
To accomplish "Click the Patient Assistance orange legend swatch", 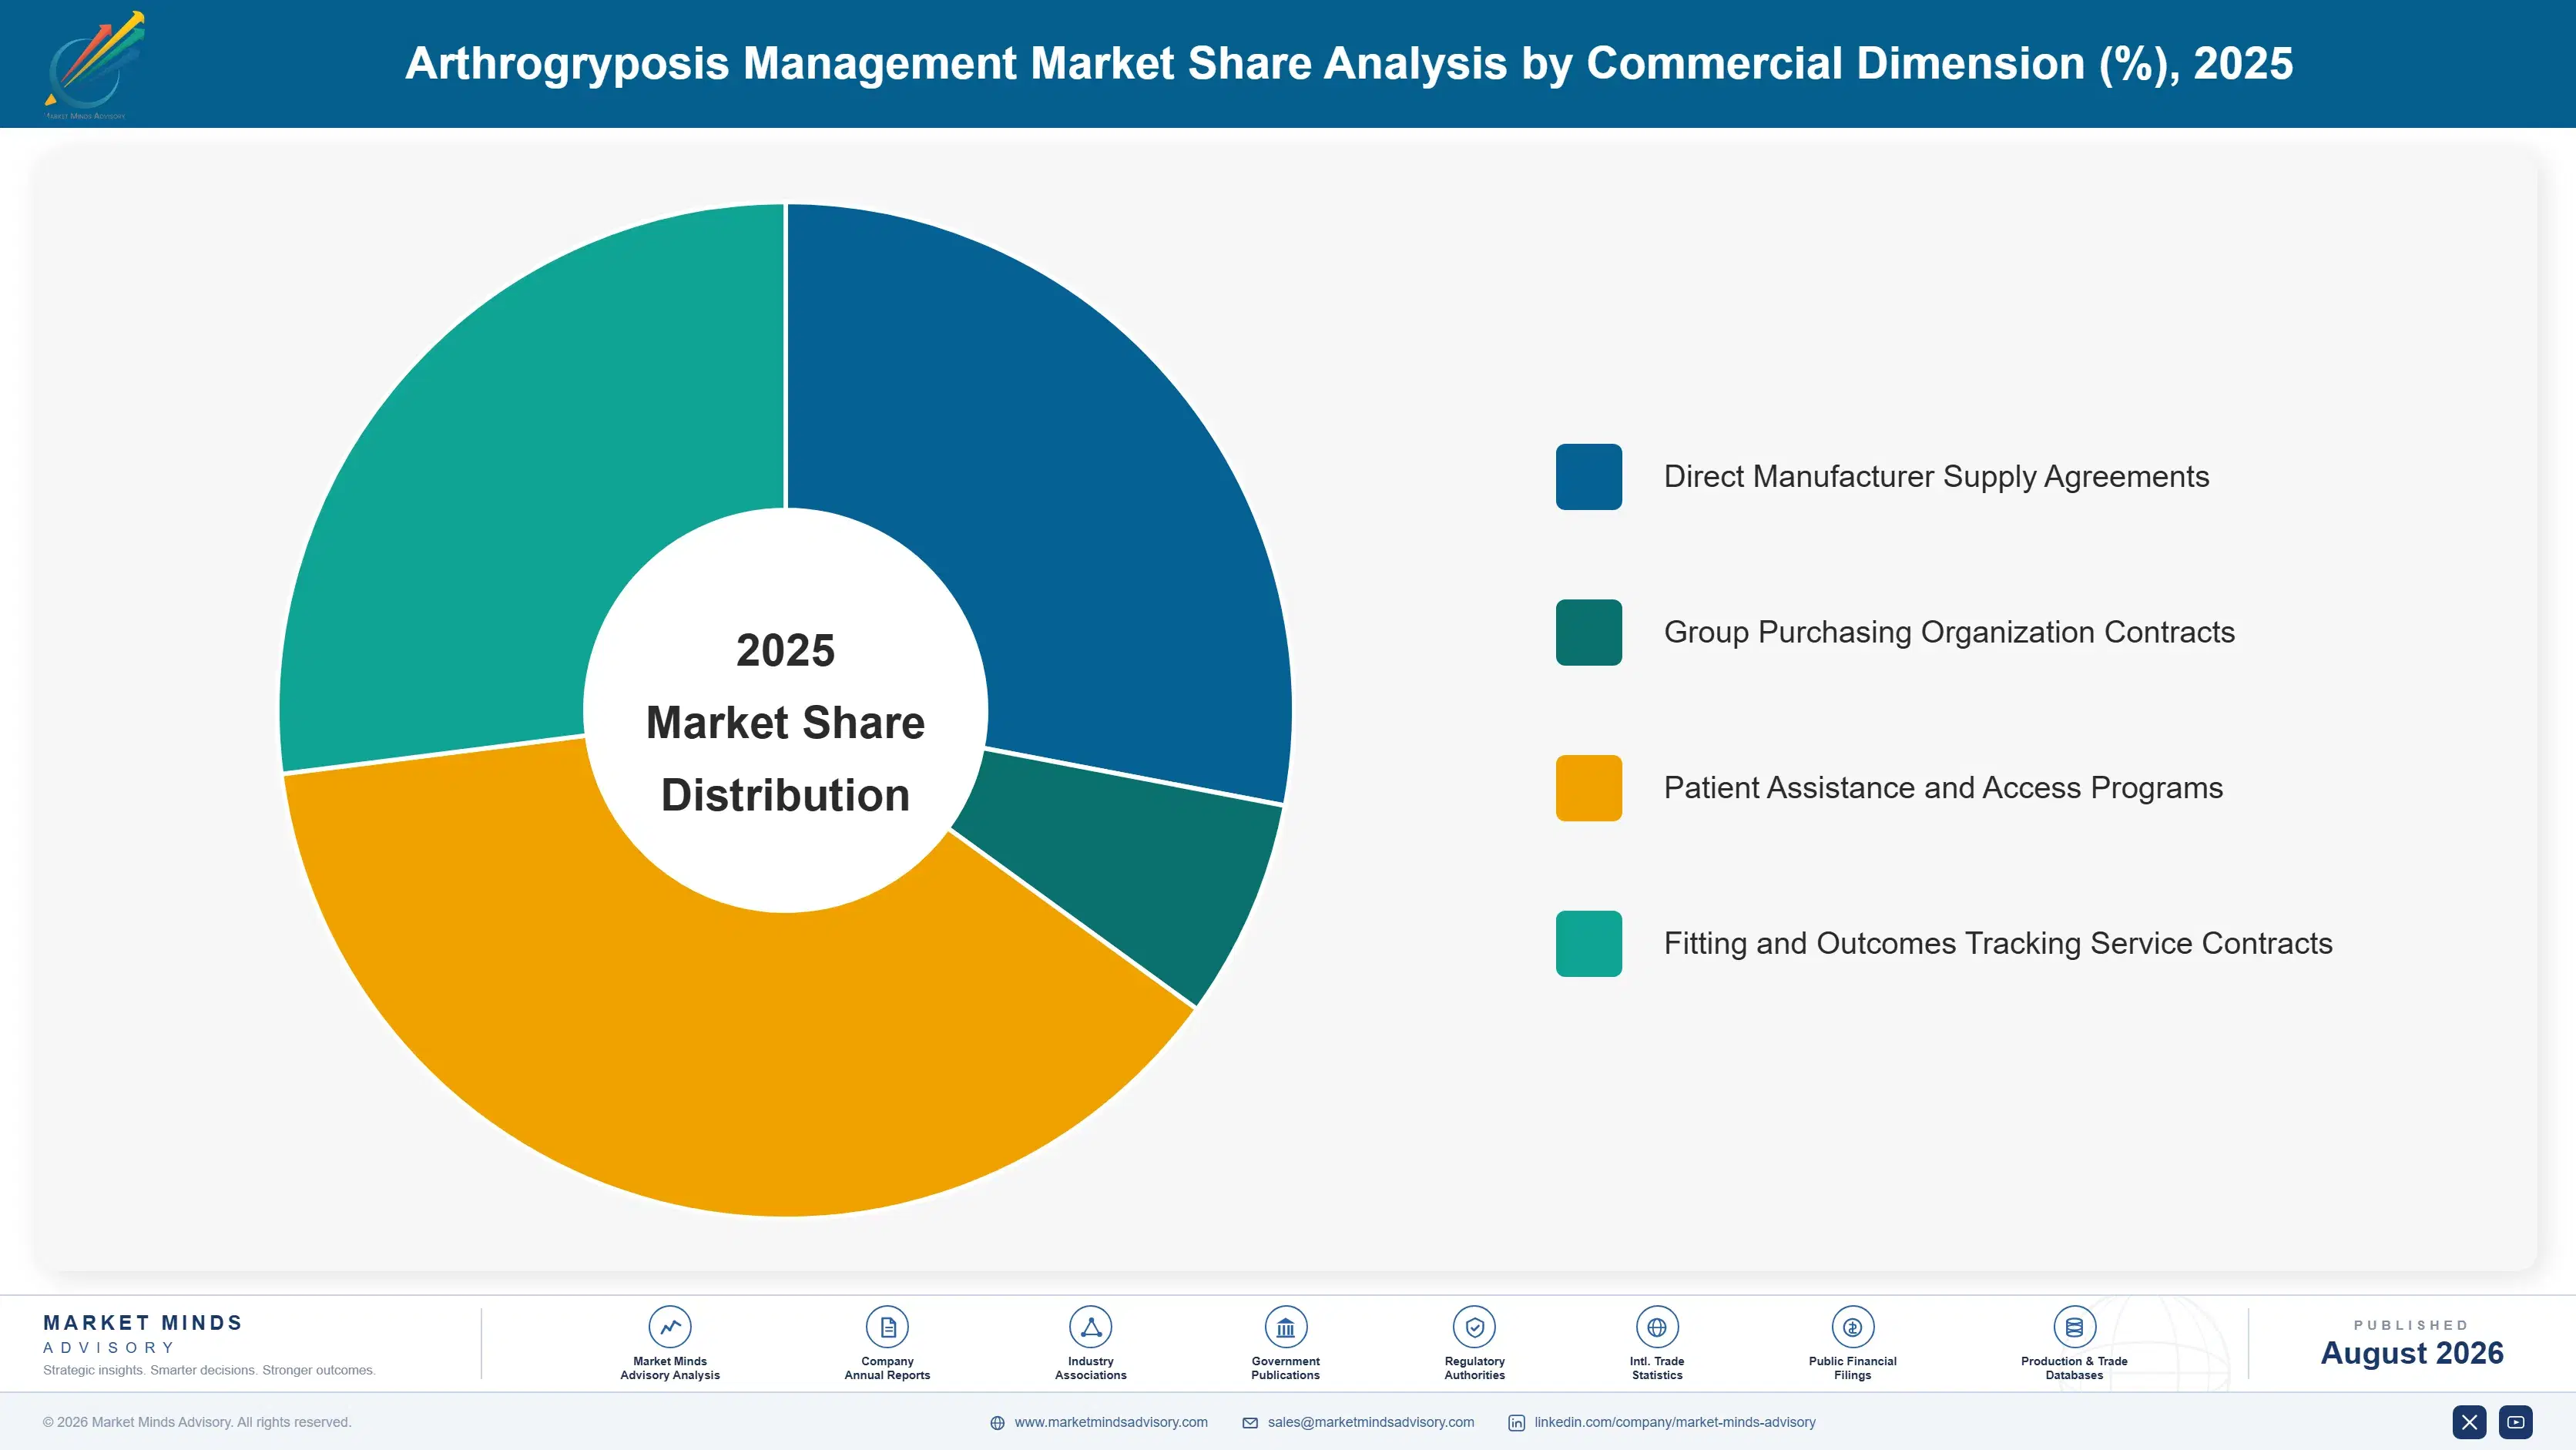I will click(1589, 788).
